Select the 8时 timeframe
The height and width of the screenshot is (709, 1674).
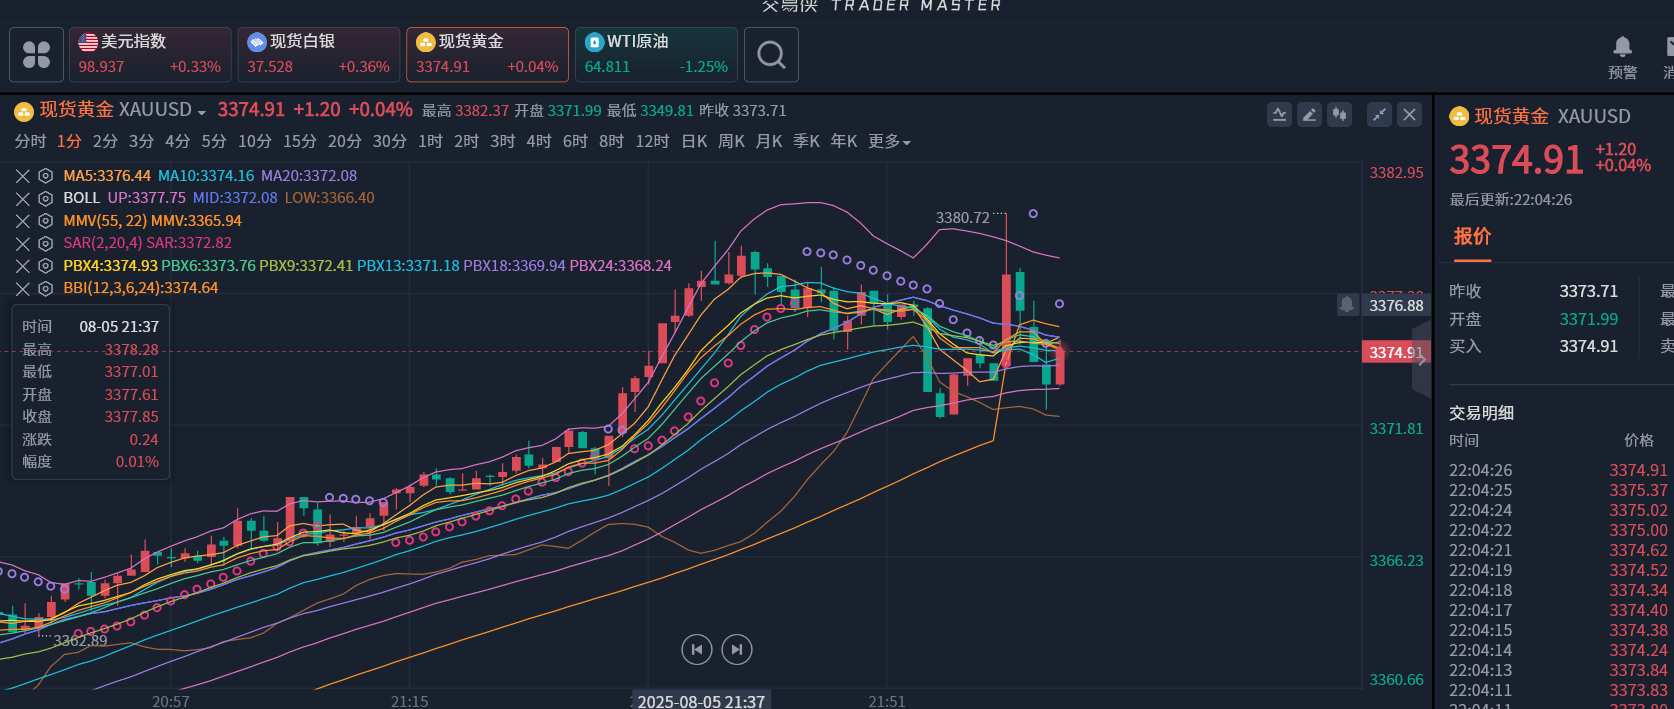point(611,142)
